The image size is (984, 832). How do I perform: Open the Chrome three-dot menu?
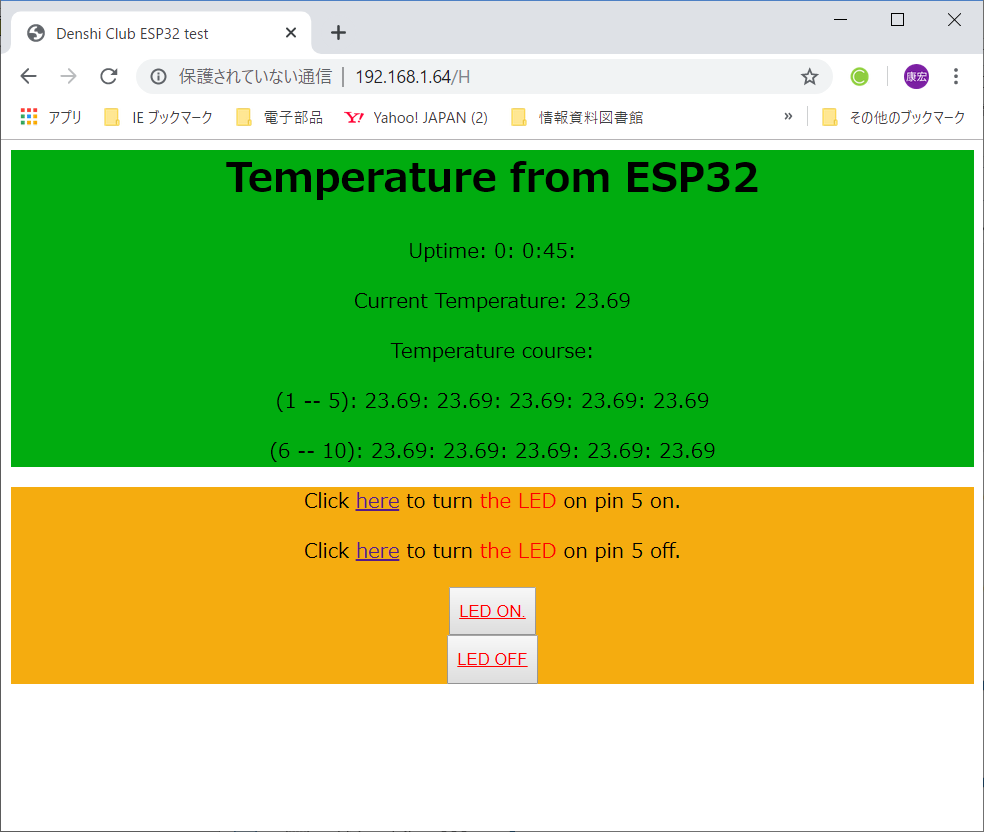click(x=956, y=77)
